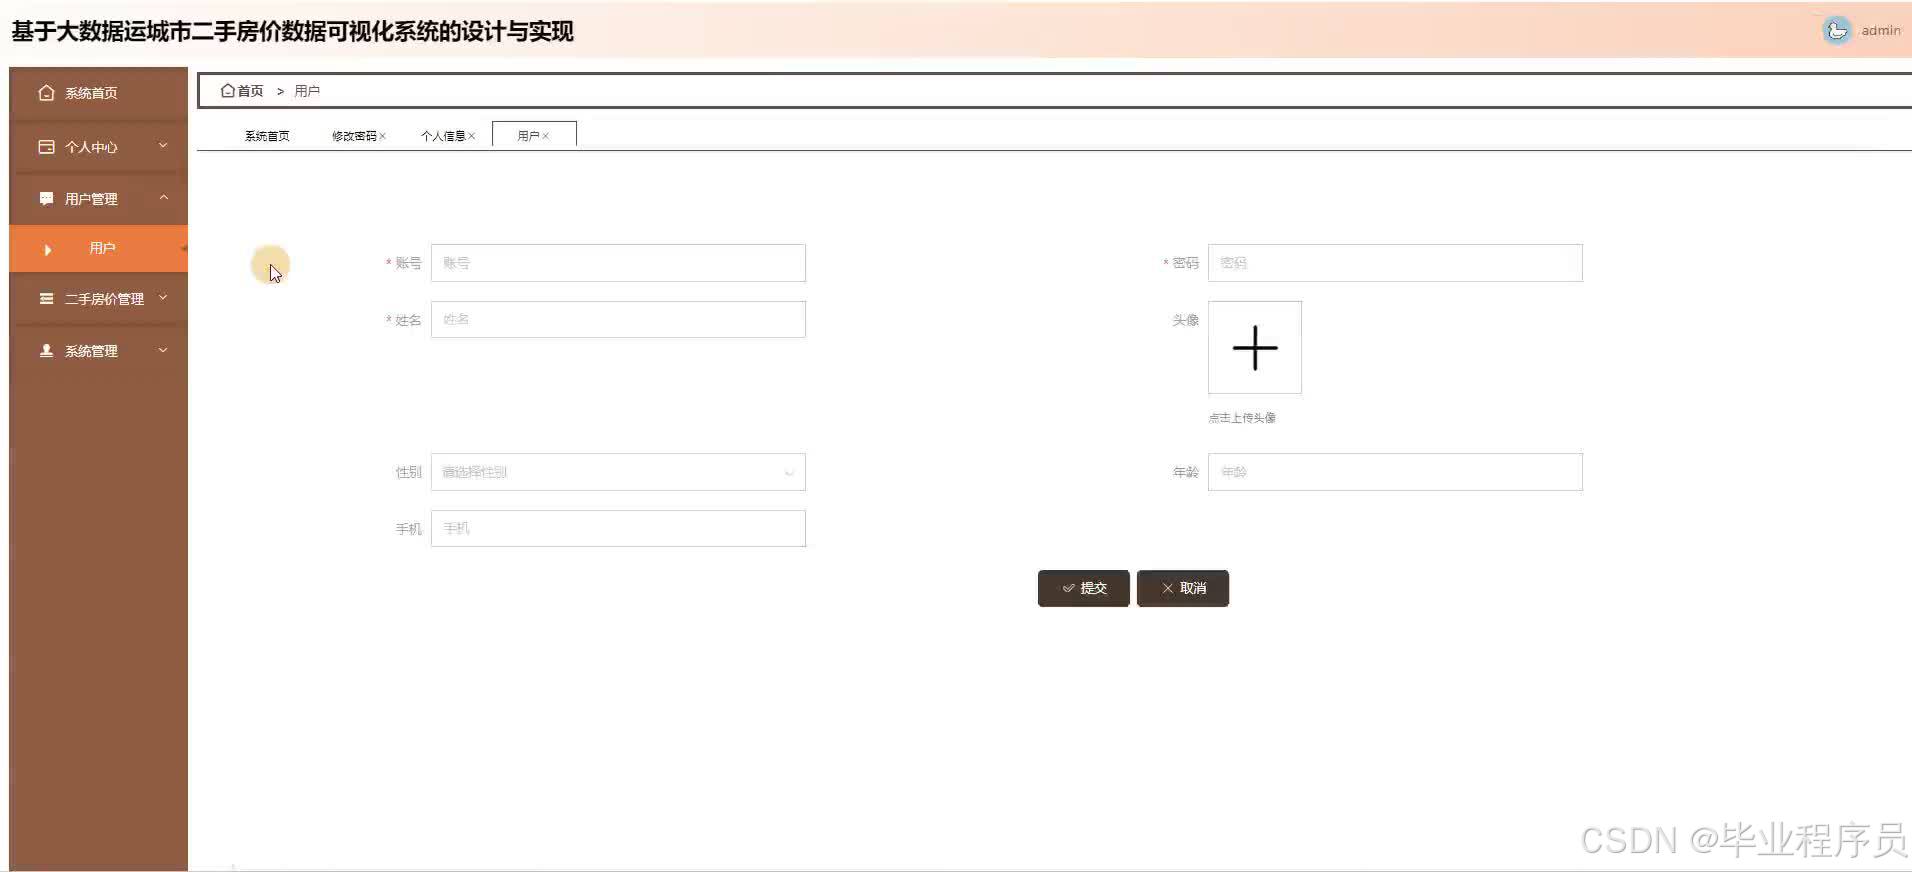Focus the 手机 input field
The width and height of the screenshot is (1912, 872).
tap(618, 529)
